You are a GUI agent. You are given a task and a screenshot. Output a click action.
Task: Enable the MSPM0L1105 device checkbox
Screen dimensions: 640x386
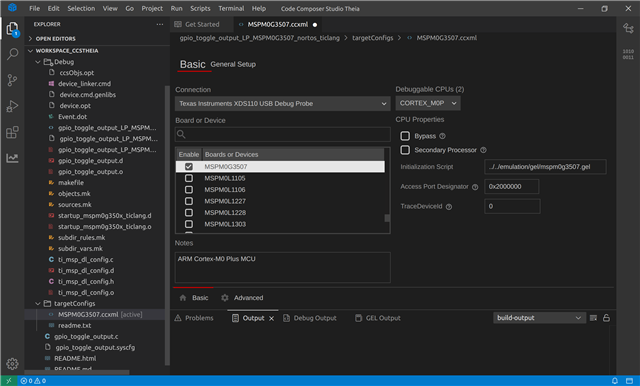189,178
